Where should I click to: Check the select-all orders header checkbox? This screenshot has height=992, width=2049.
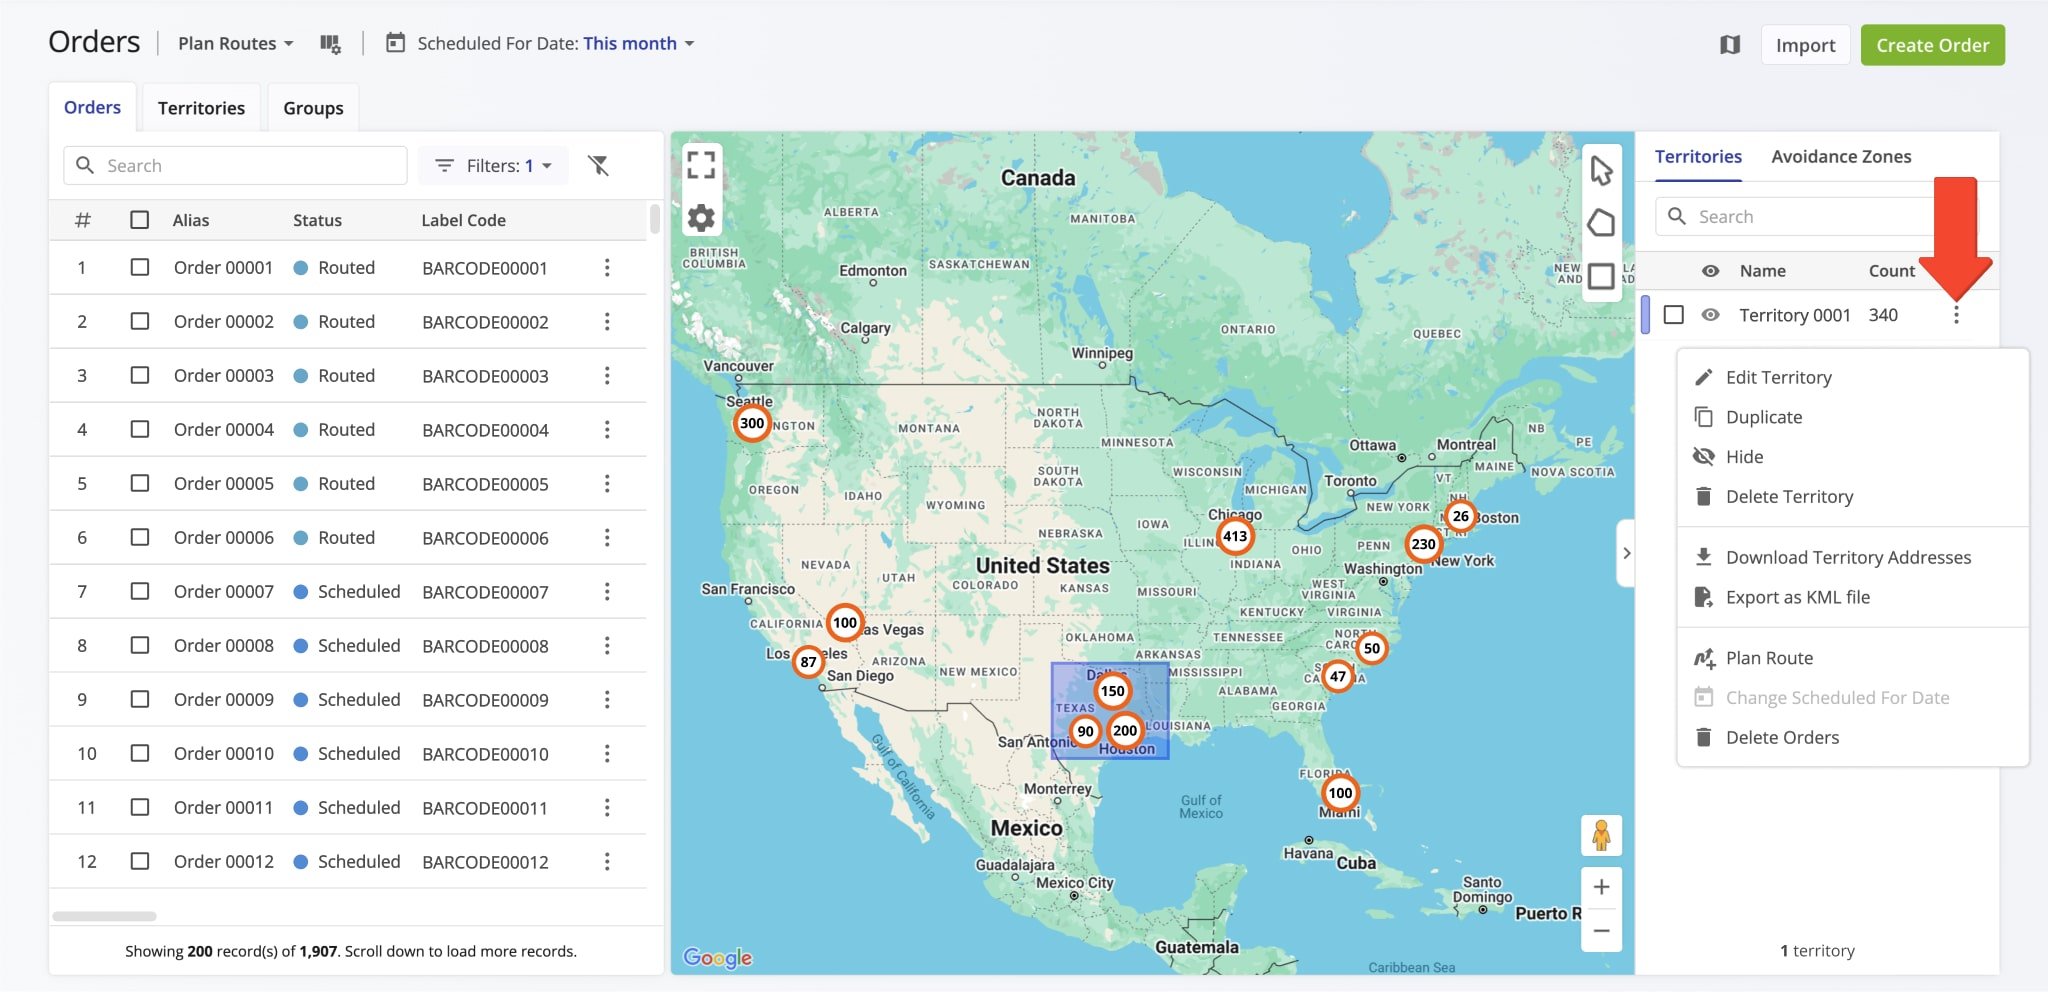click(x=140, y=220)
